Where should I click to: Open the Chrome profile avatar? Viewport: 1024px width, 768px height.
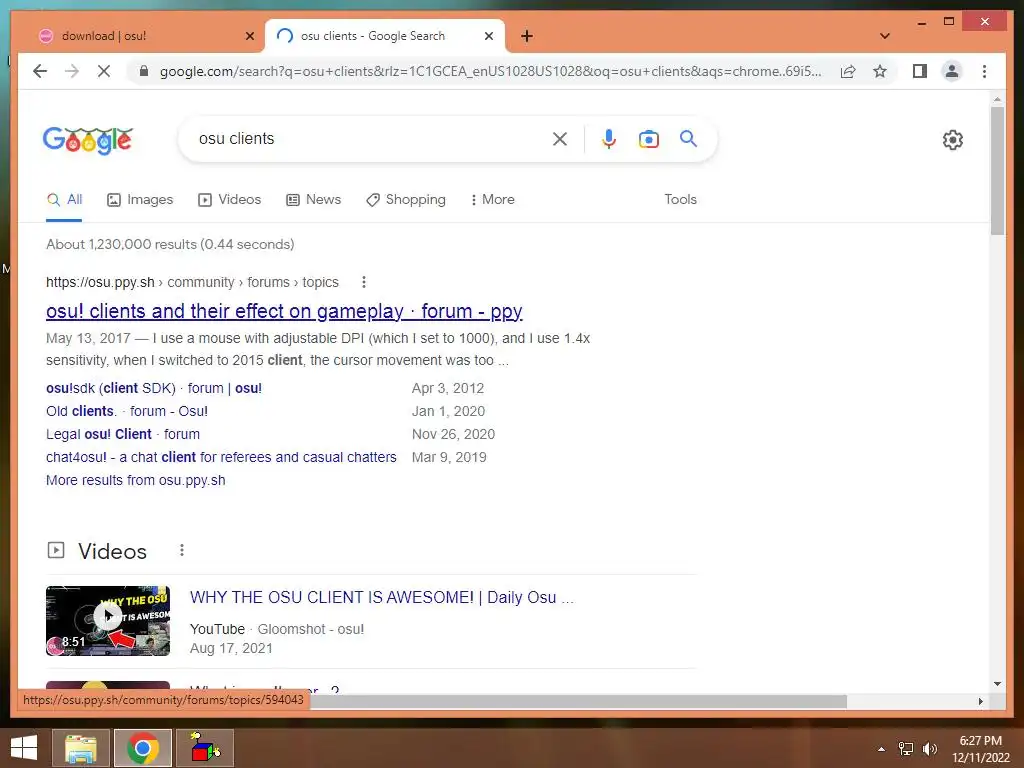[952, 71]
